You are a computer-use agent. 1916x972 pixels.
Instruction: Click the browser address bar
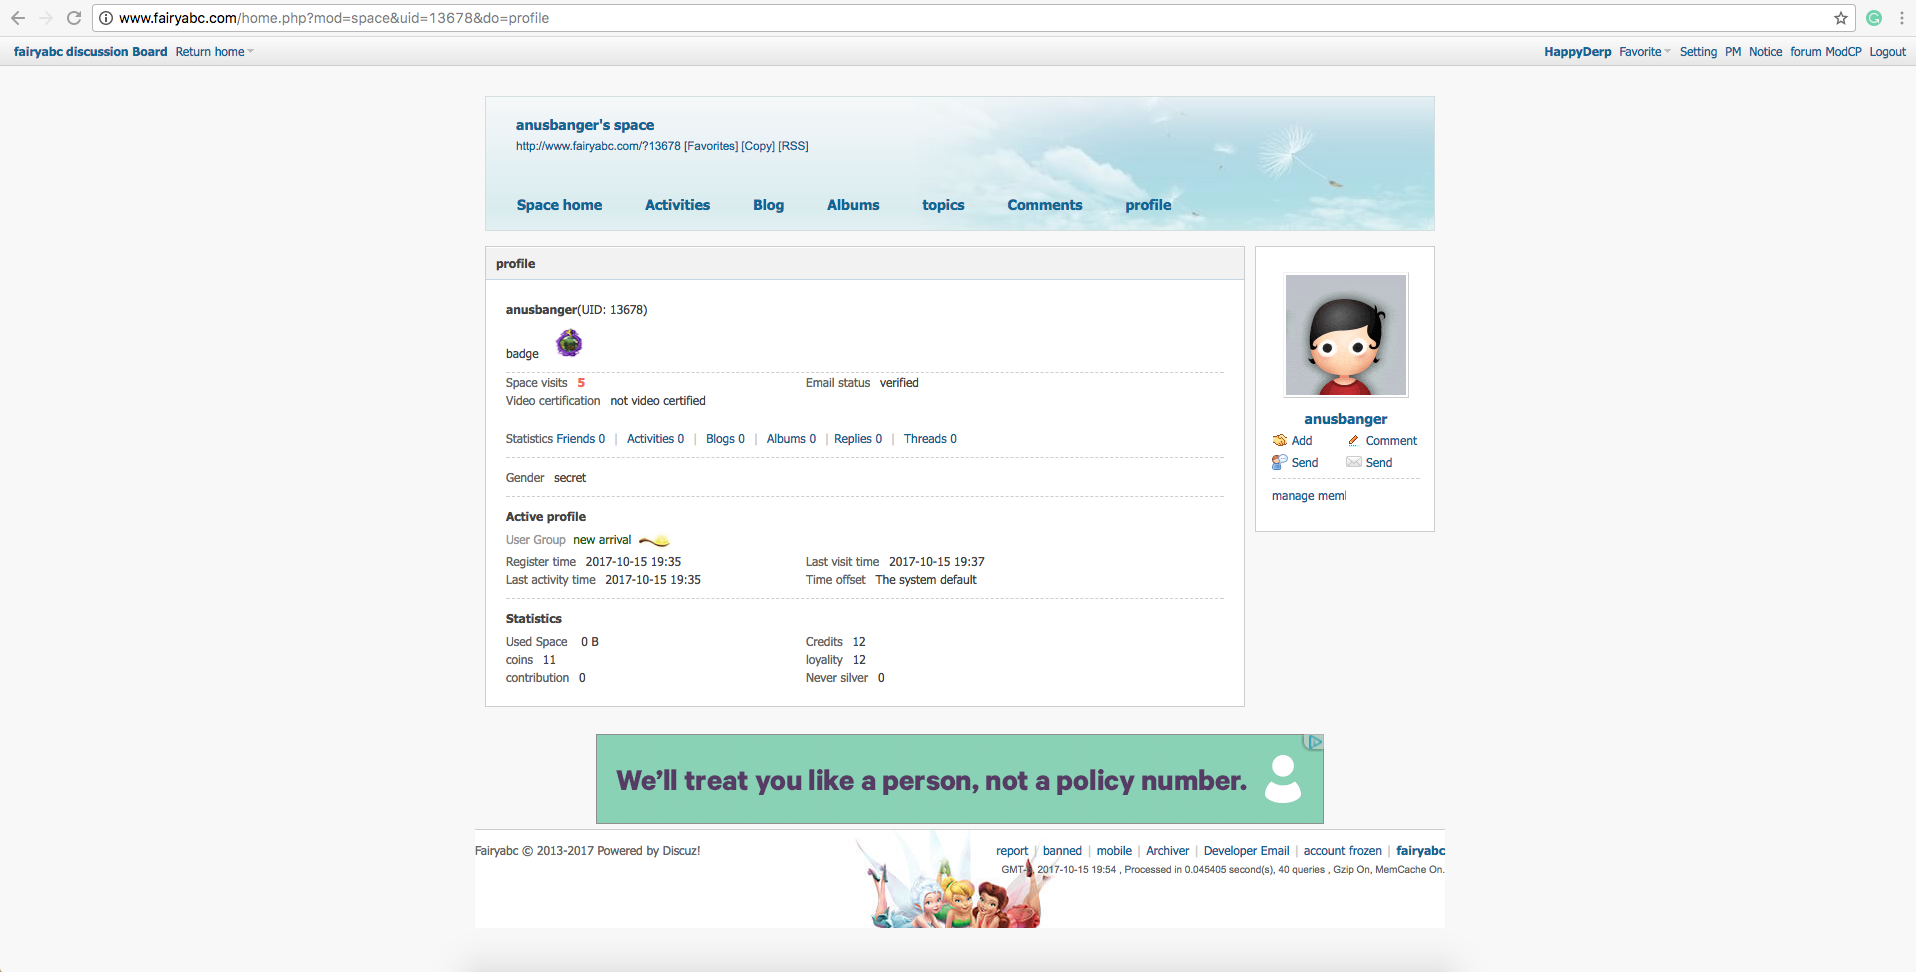tap(900, 18)
